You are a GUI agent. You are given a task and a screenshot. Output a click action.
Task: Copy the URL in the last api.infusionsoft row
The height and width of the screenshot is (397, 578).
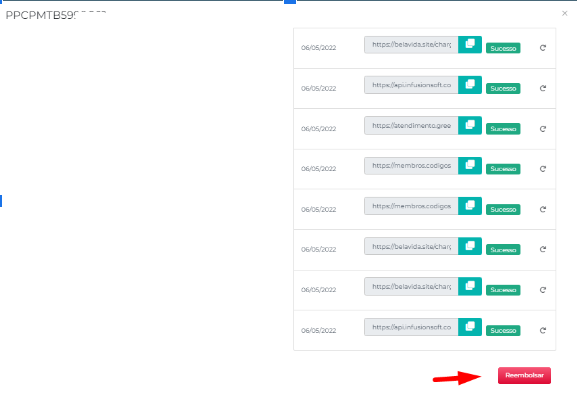coord(470,327)
